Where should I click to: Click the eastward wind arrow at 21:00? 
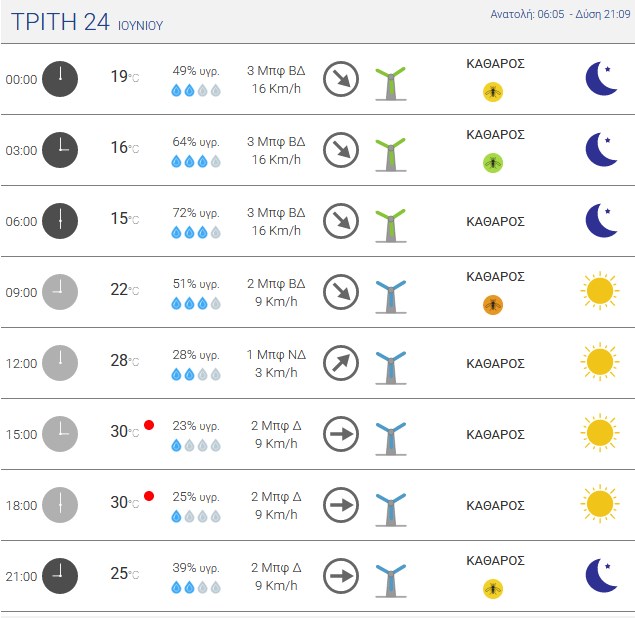coord(341,576)
